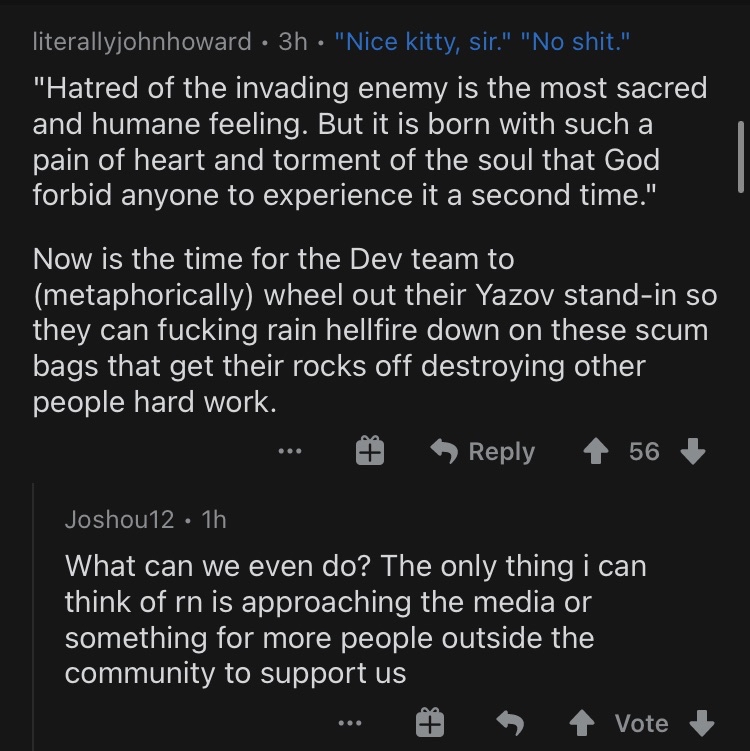This screenshot has width=750, height=751.
Task: Give an award to literallyjohnhoward's comment
Action: point(370,451)
